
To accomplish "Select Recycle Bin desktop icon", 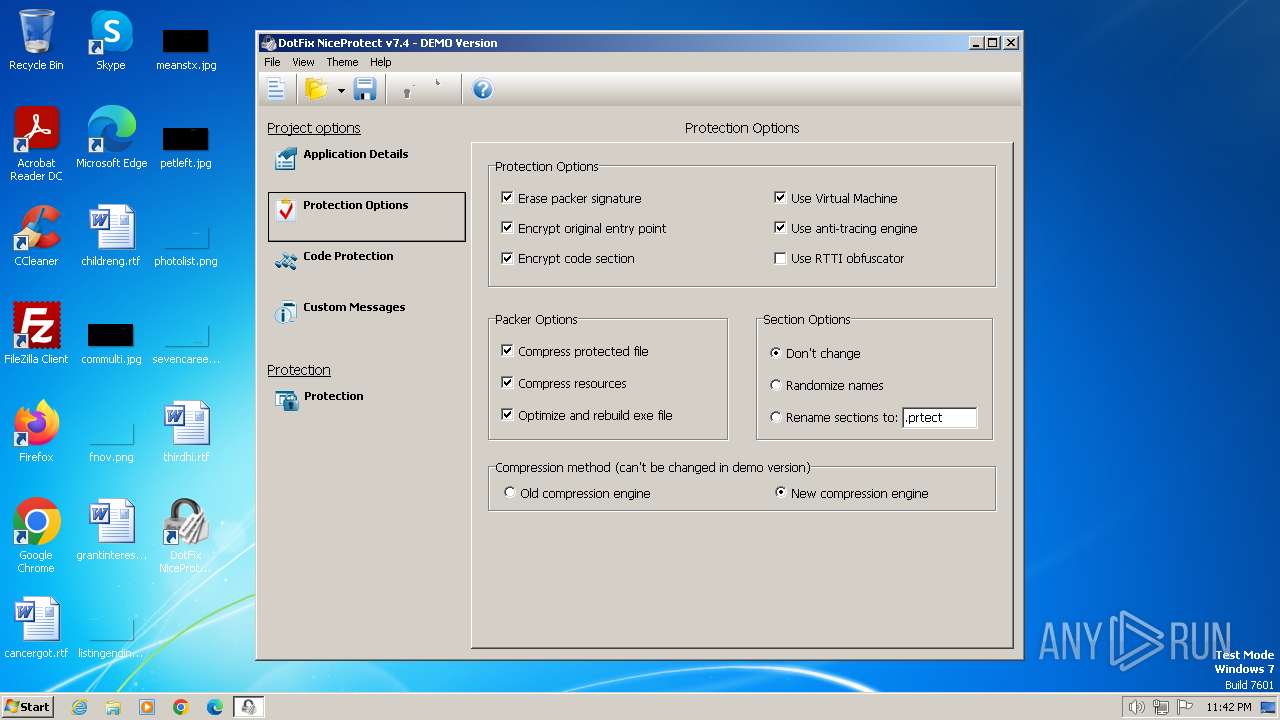I will (x=36, y=40).
